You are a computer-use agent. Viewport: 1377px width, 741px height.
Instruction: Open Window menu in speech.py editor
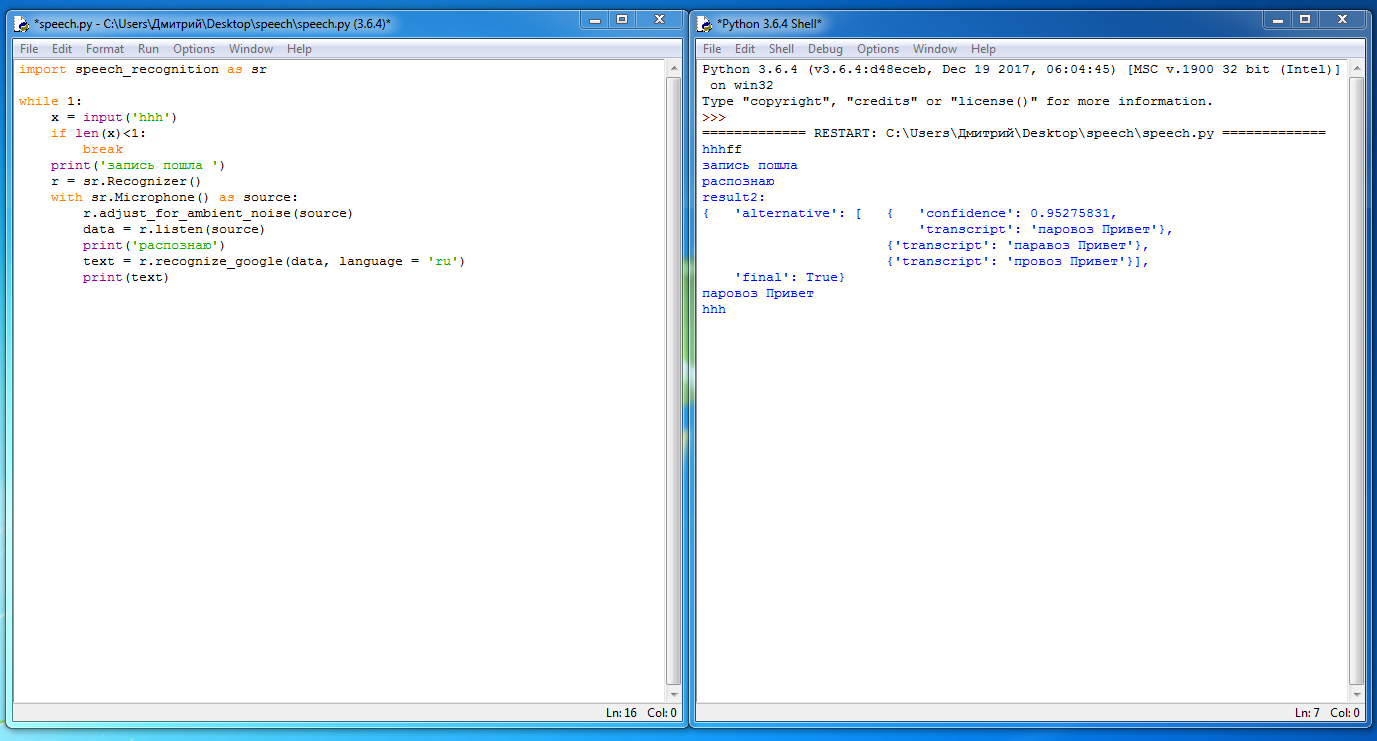click(251, 48)
